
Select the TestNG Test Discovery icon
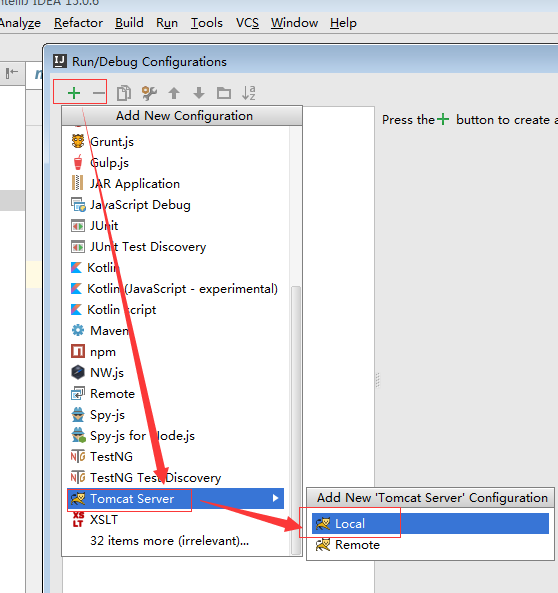pos(78,477)
